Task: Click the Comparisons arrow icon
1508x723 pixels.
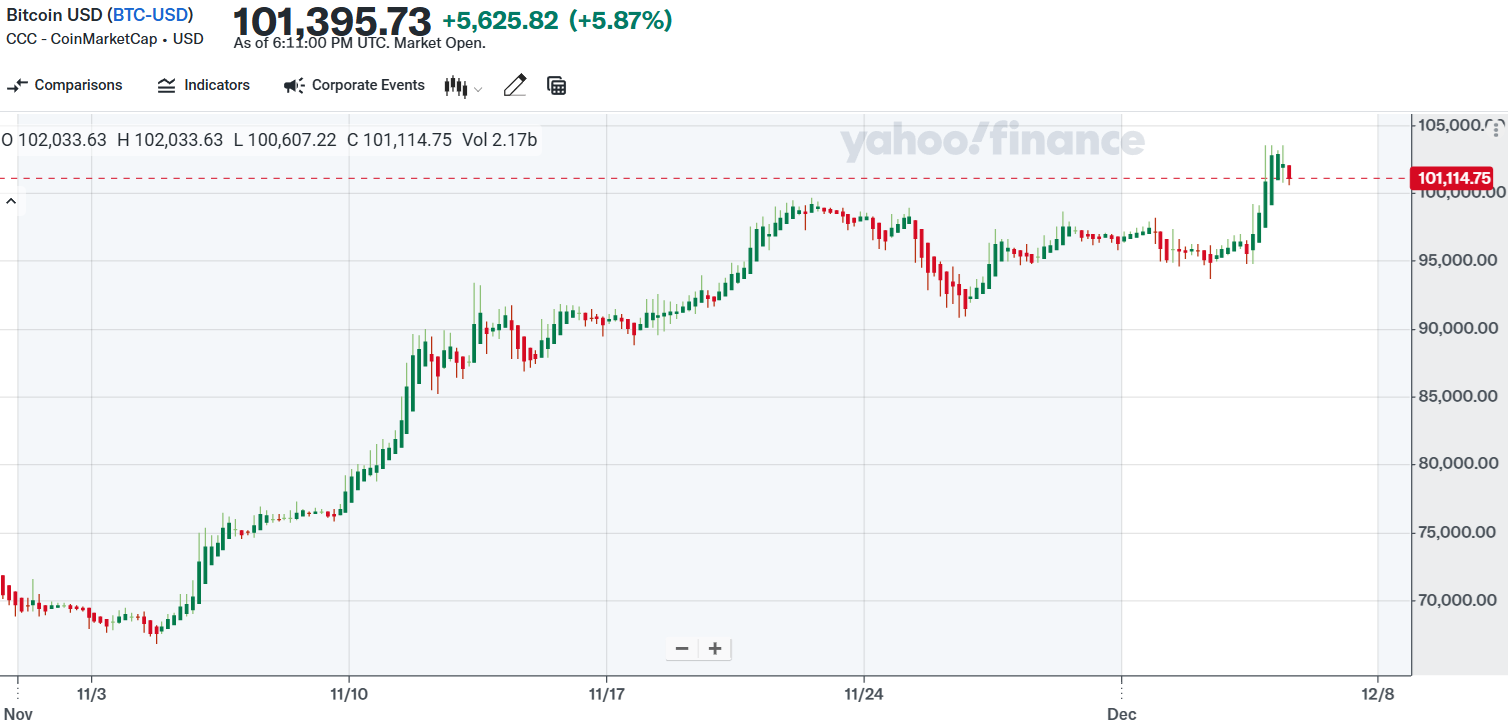Action: [x=17, y=85]
